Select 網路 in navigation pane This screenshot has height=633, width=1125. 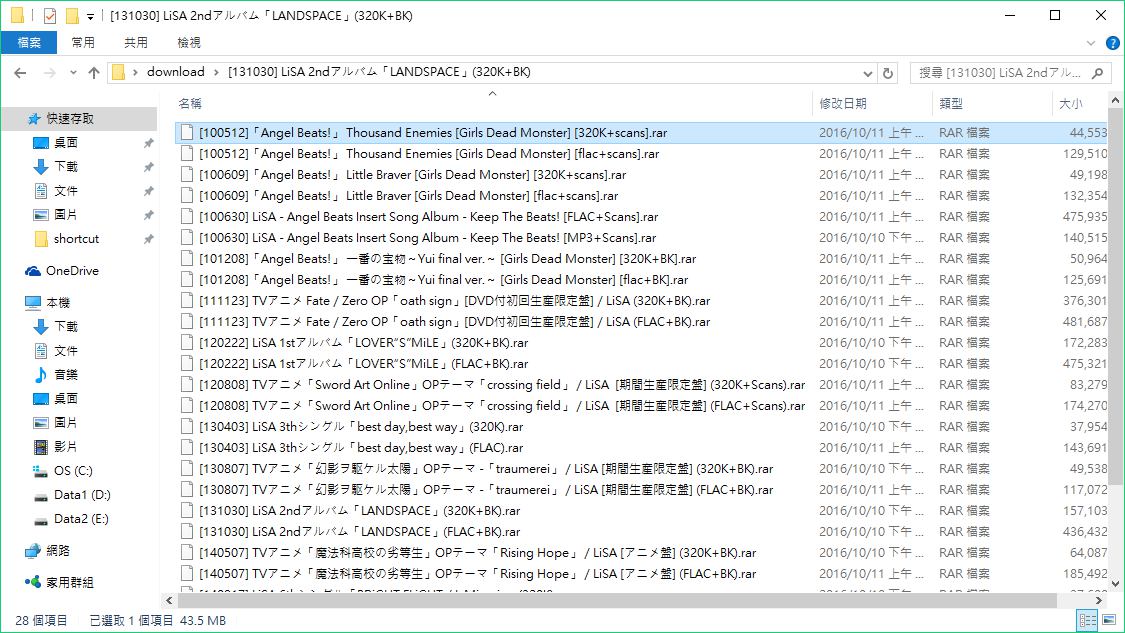point(58,551)
